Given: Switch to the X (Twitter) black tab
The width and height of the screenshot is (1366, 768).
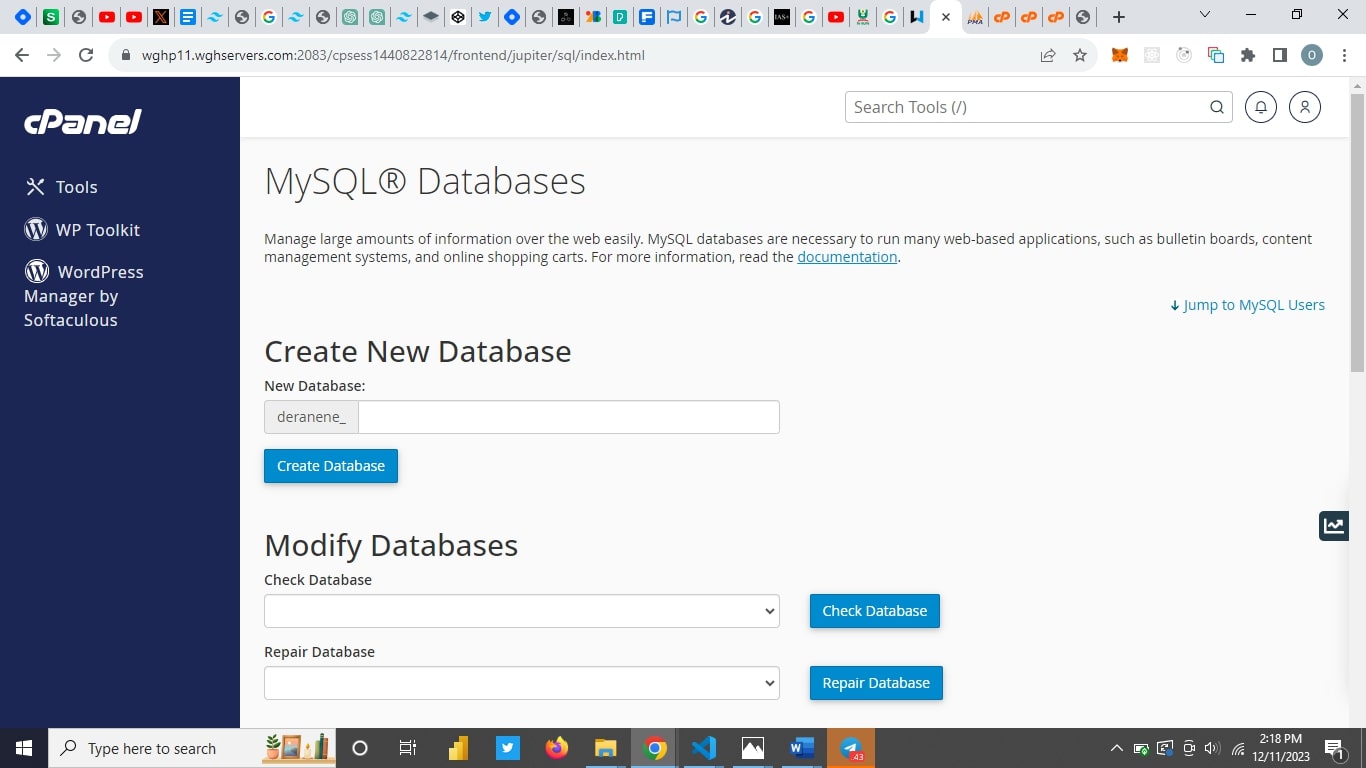Looking at the screenshot, I should click(161, 17).
